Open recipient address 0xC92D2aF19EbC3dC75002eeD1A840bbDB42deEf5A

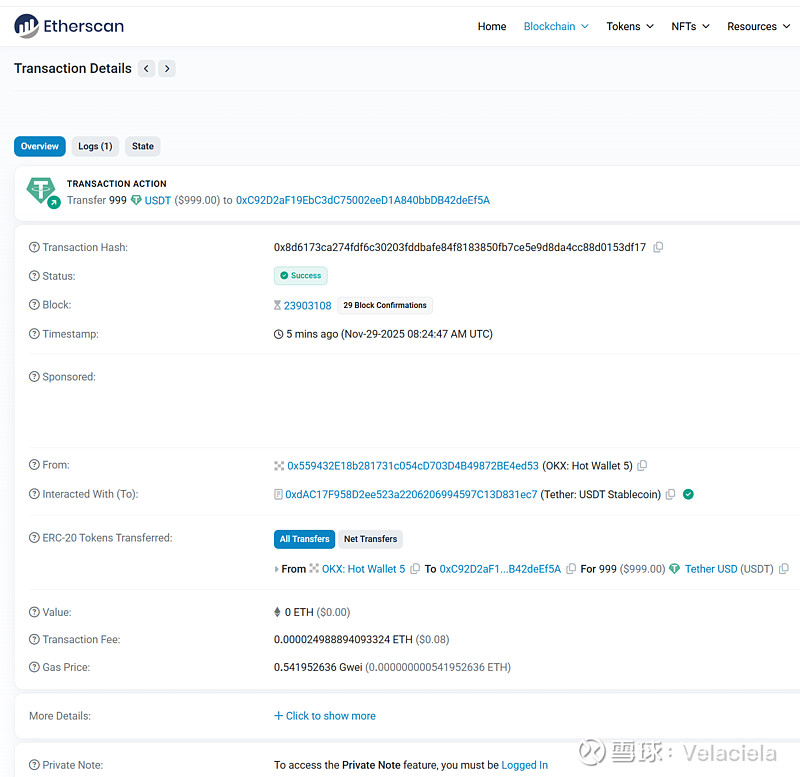click(x=363, y=200)
